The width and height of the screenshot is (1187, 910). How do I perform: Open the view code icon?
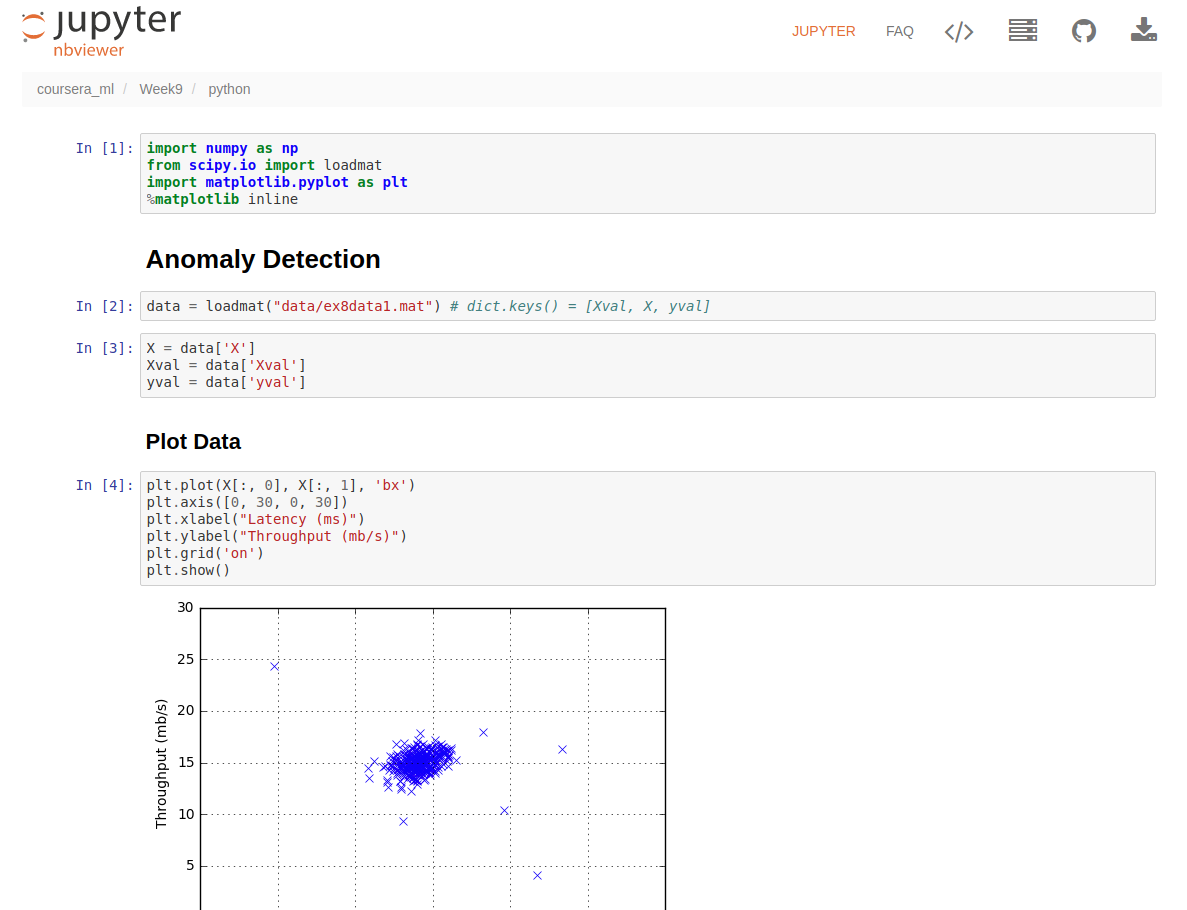958,32
